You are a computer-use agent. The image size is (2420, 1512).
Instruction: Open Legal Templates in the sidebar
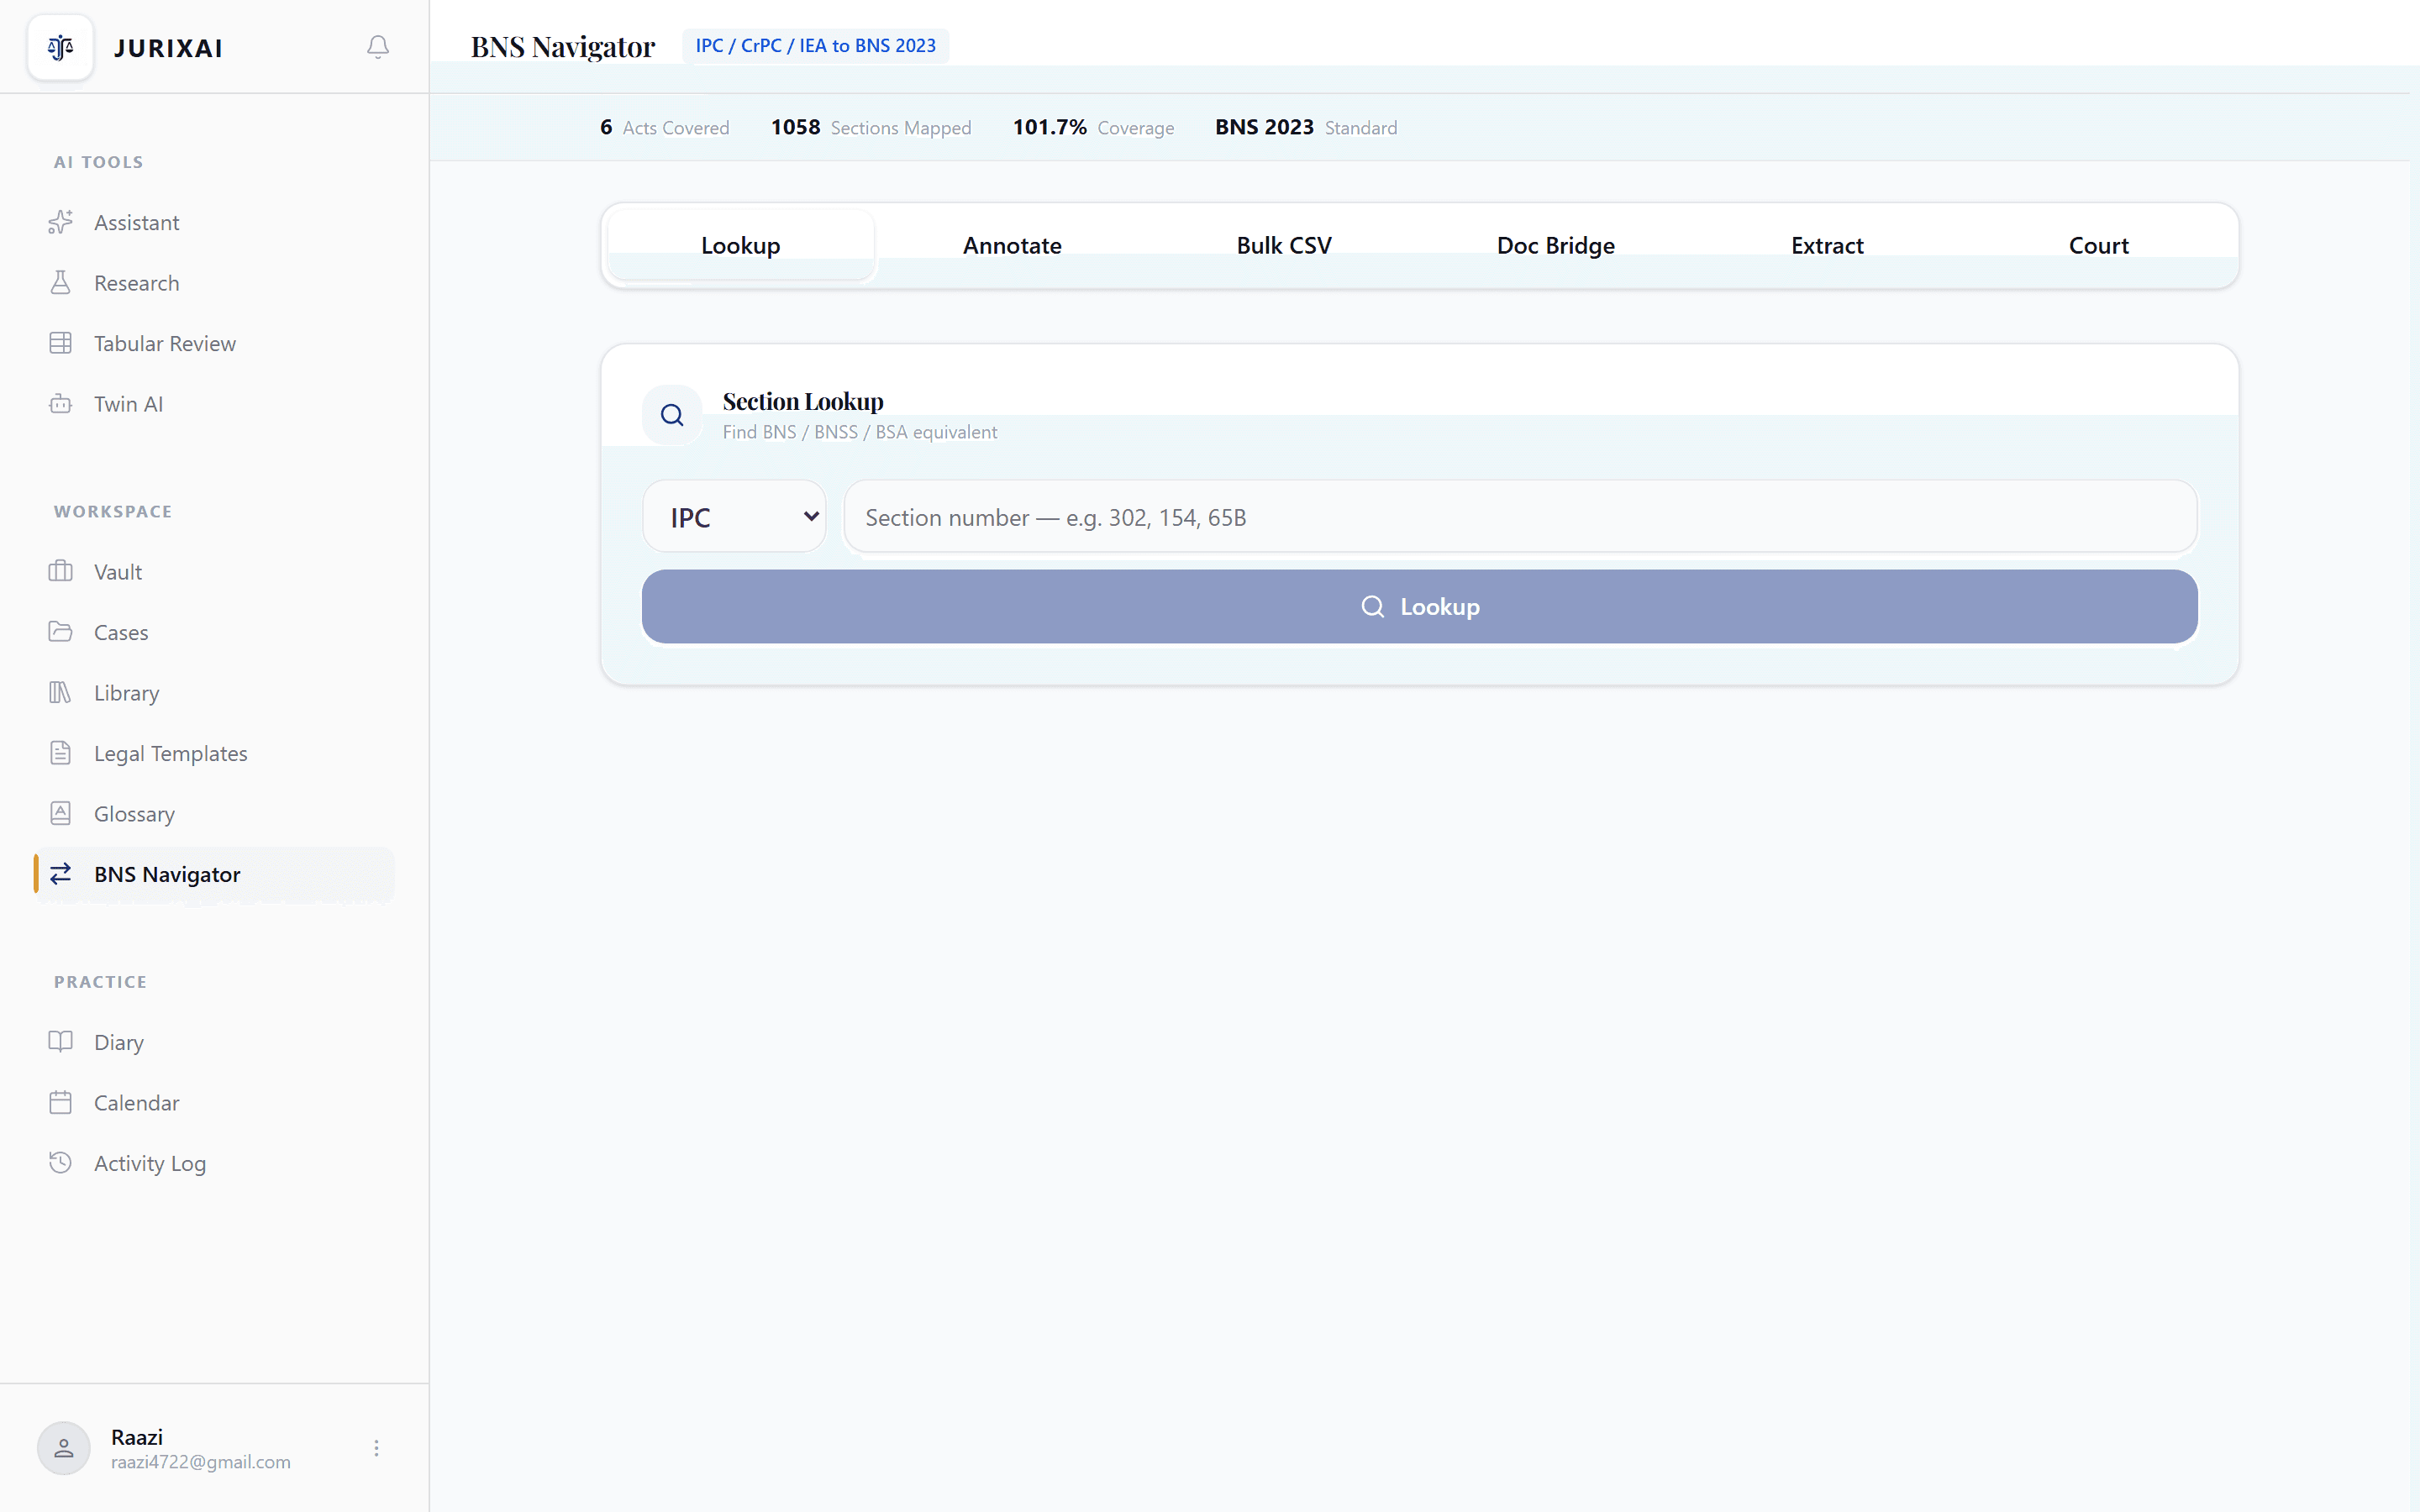tap(214, 753)
